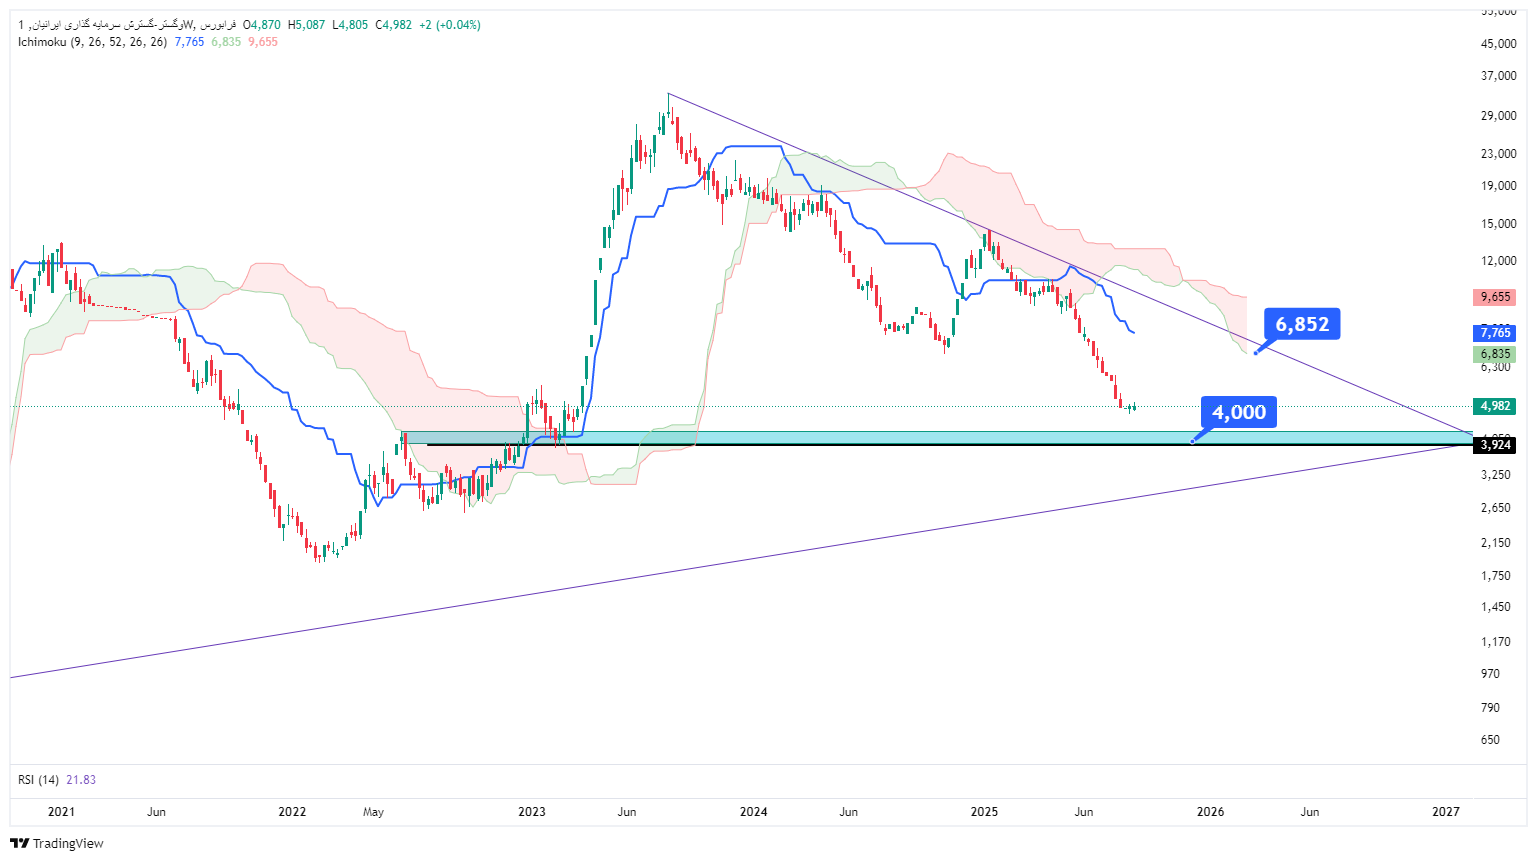Viewport: 1537px width, 861px height.
Task: Click the 650 price scale label
Action: [x=1490, y=740]
